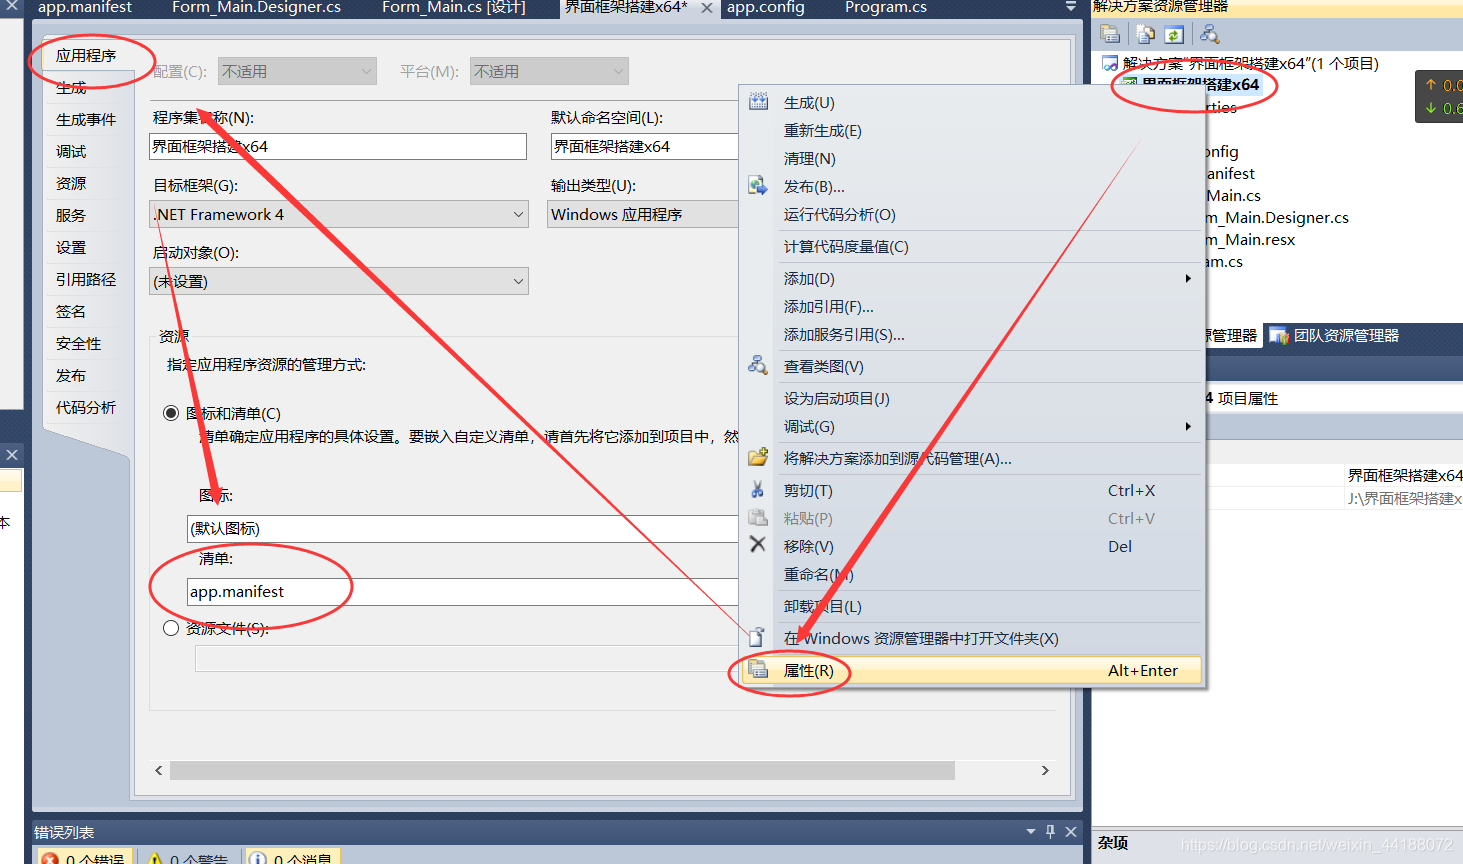1463x864 pixels.
Task: Click the class diagram icon beside 查看类图(V)
Action: [x=758, y=366]
